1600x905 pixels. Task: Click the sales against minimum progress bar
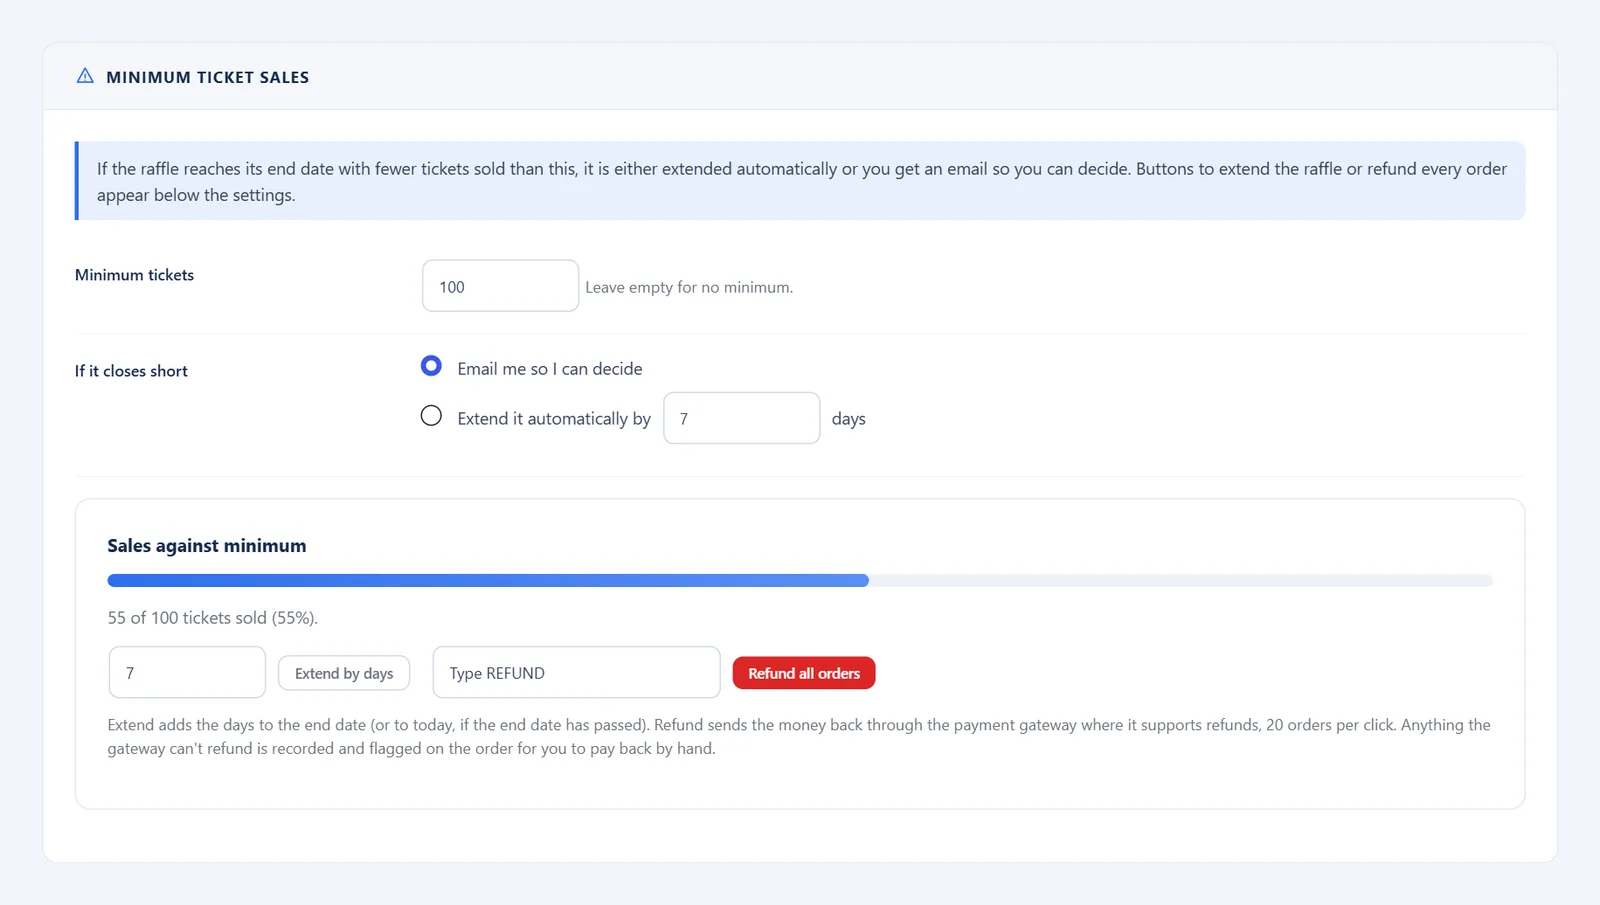[x=800, y=580]
